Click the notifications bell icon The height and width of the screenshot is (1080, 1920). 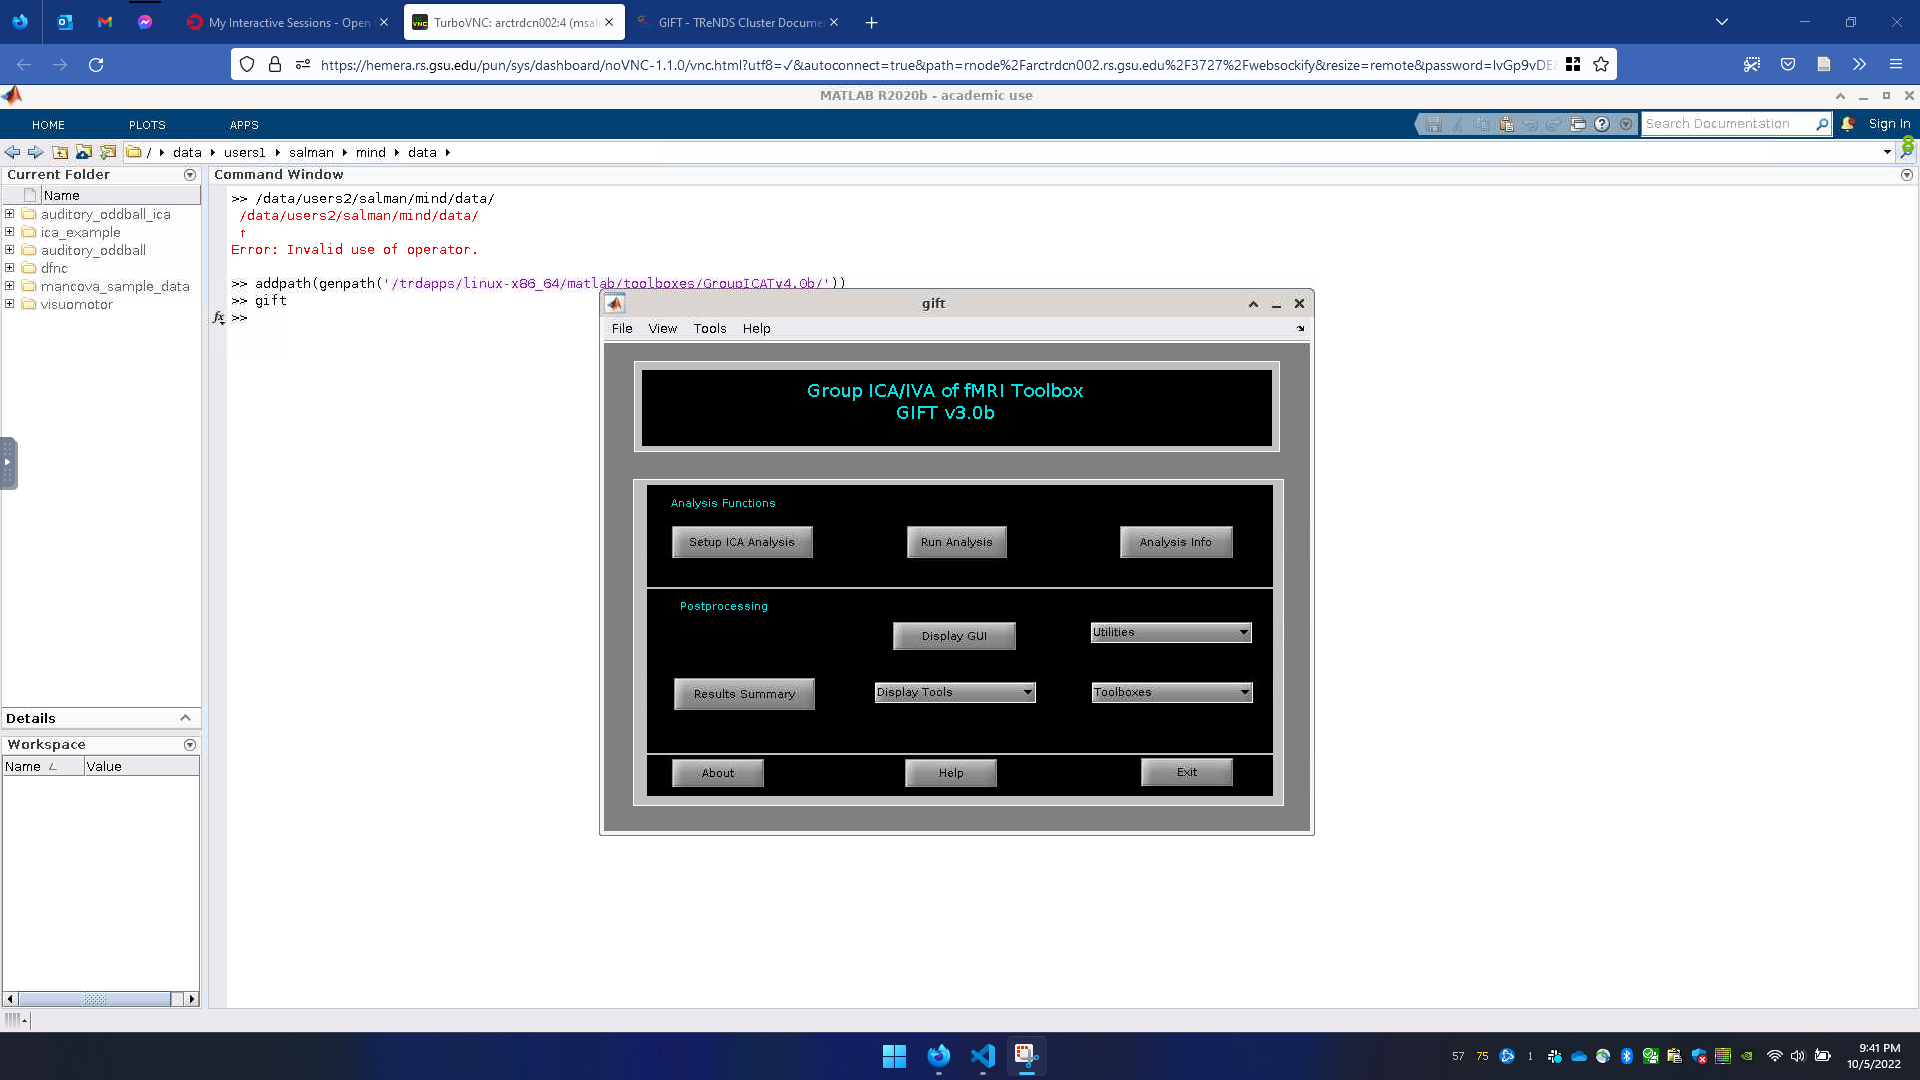1848,124
